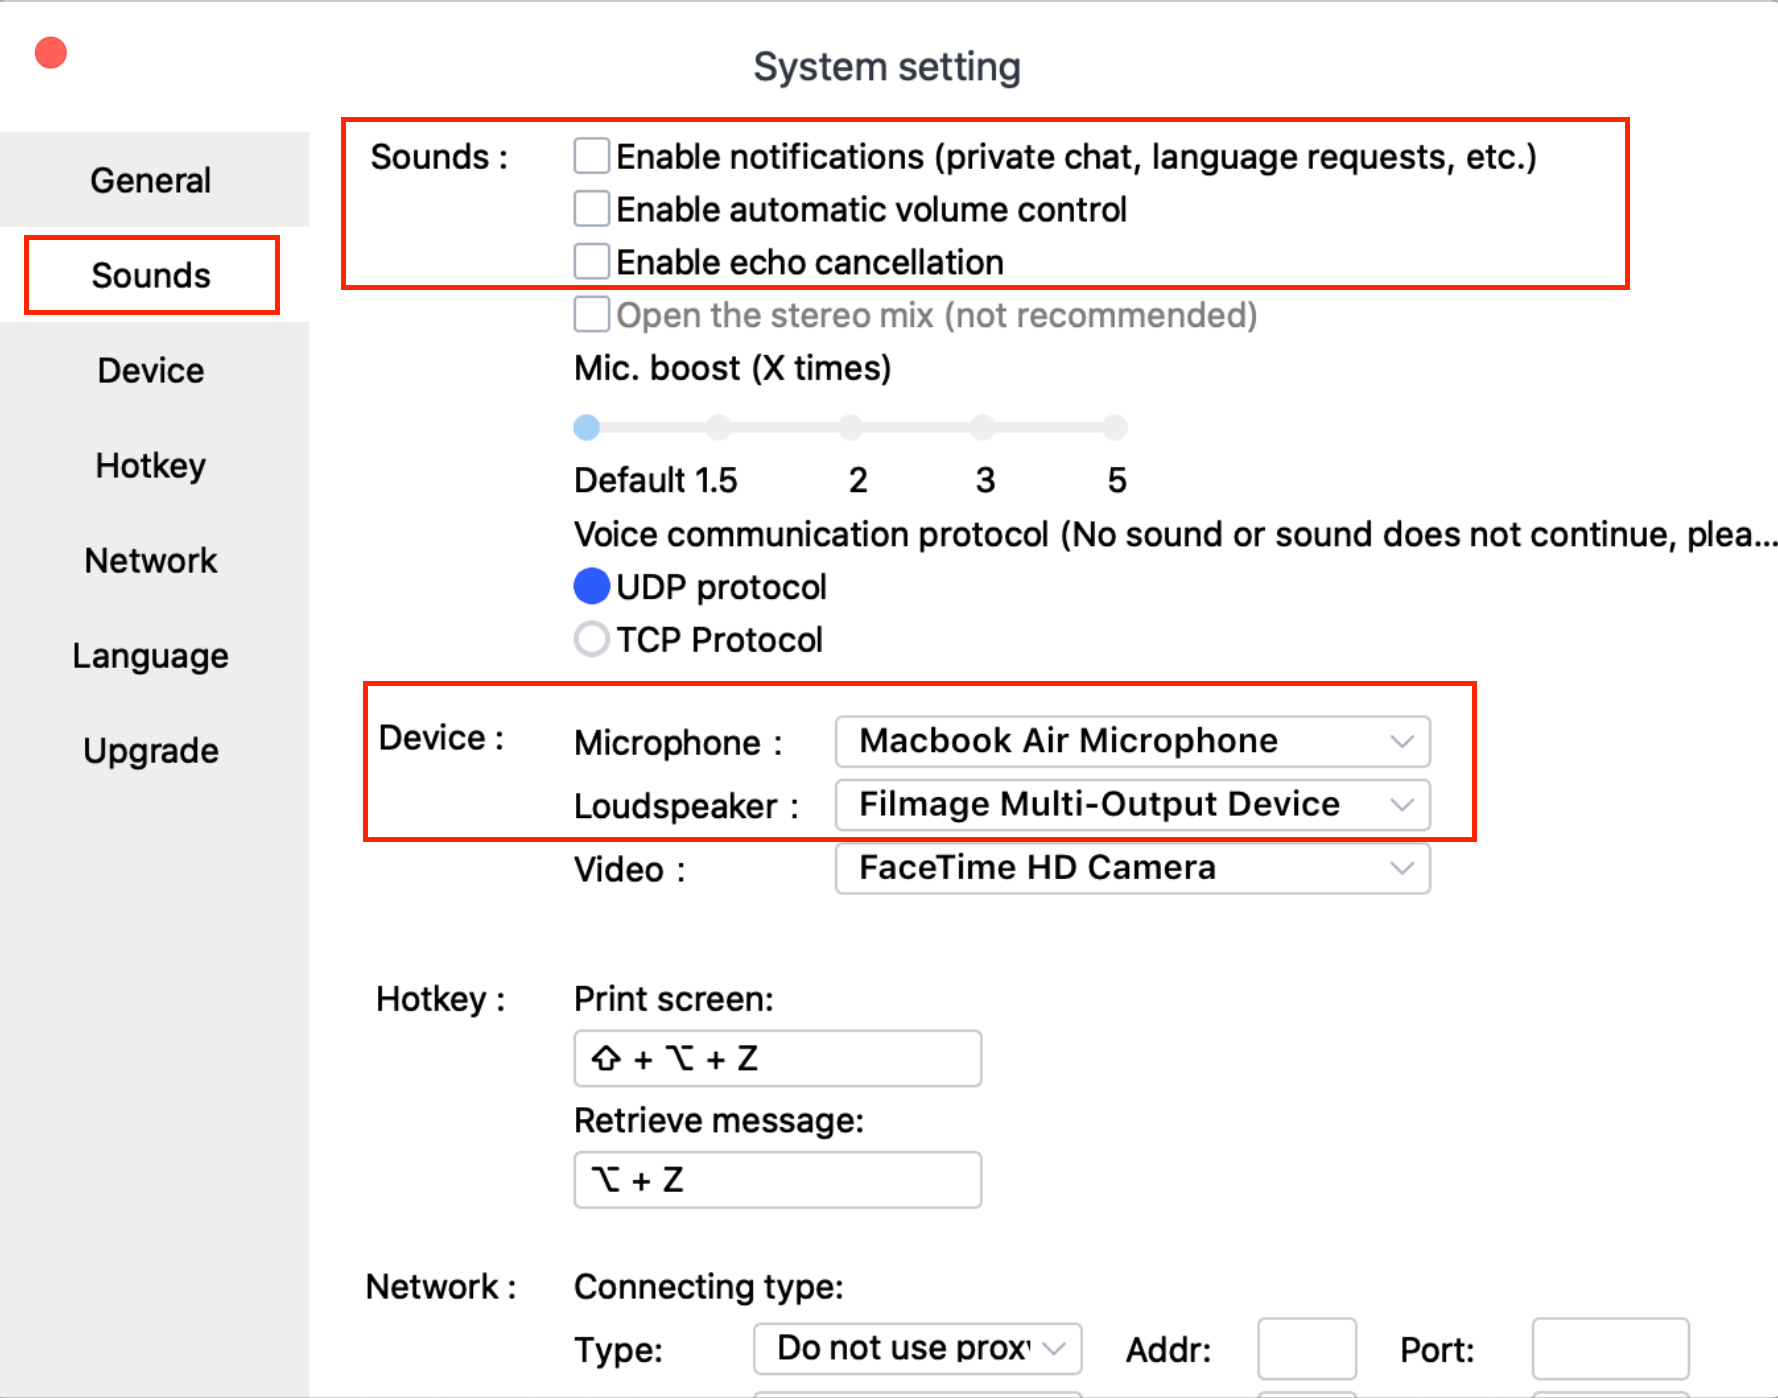
Task: Close the System setting window
Action: pos(51,53)
